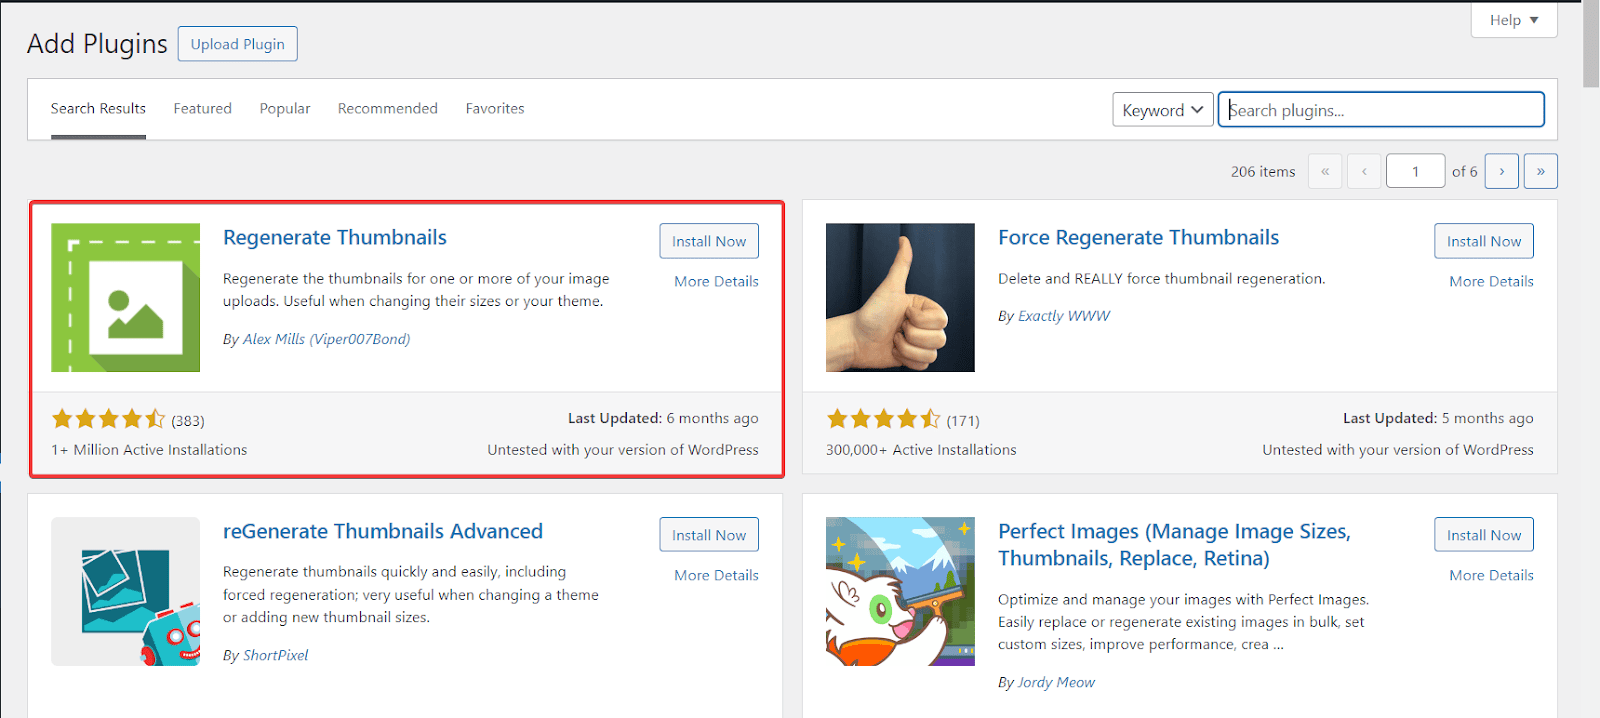View the Favorites tab
This screenshot has height=718, width=1600.
point(495,108)
